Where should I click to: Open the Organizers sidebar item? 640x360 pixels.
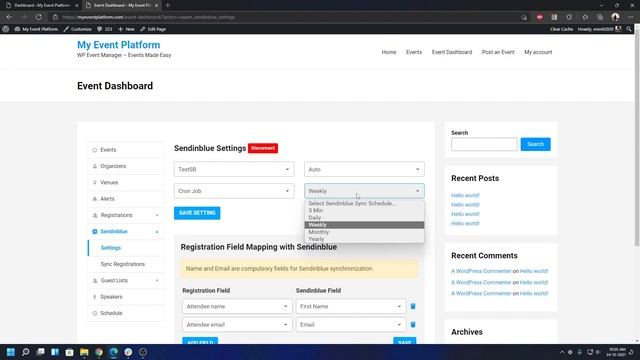126,166
